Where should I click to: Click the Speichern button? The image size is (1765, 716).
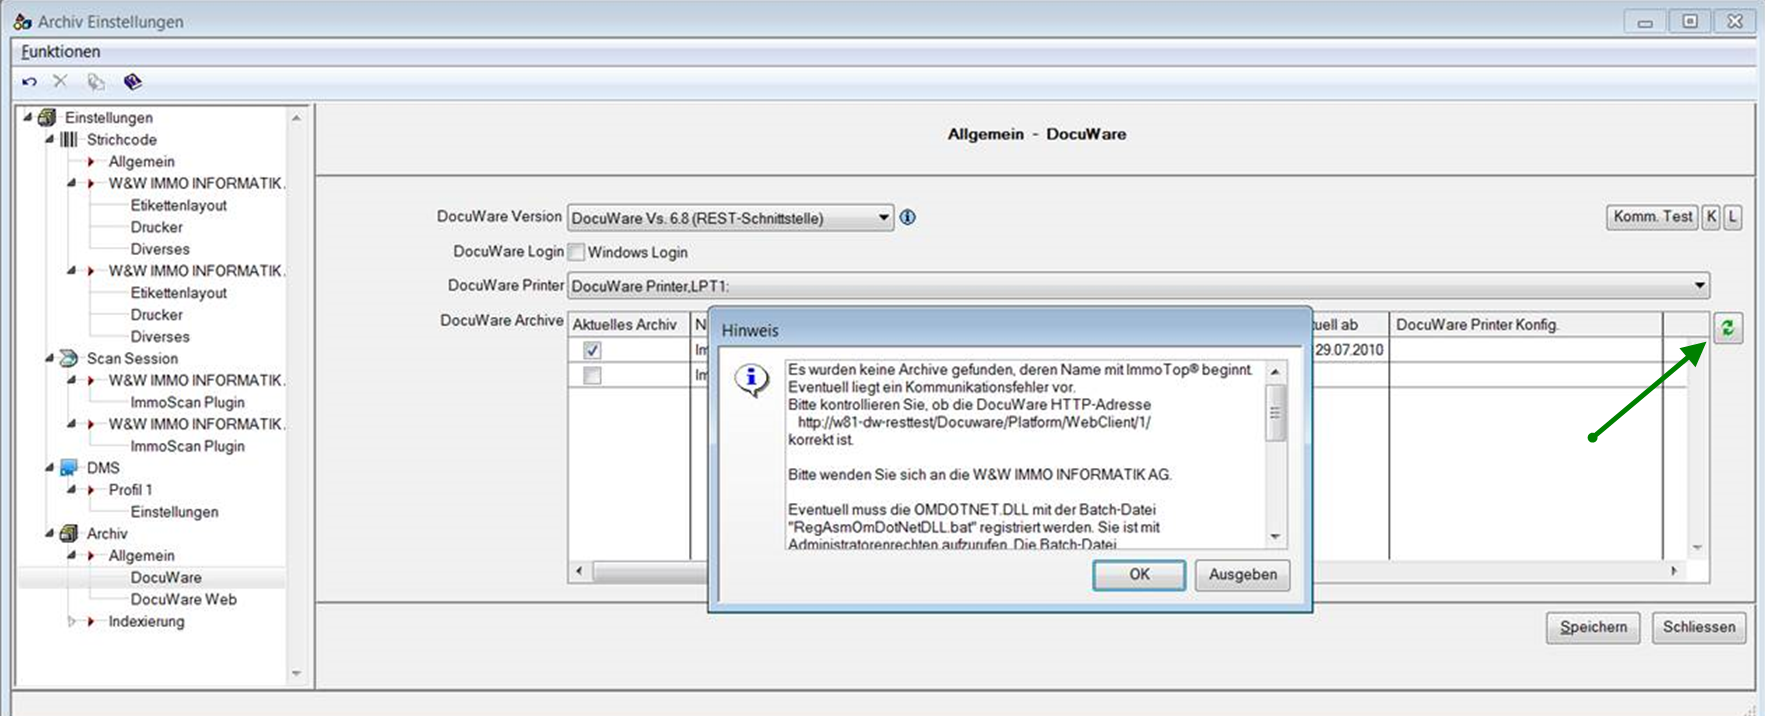point(1593,627)
